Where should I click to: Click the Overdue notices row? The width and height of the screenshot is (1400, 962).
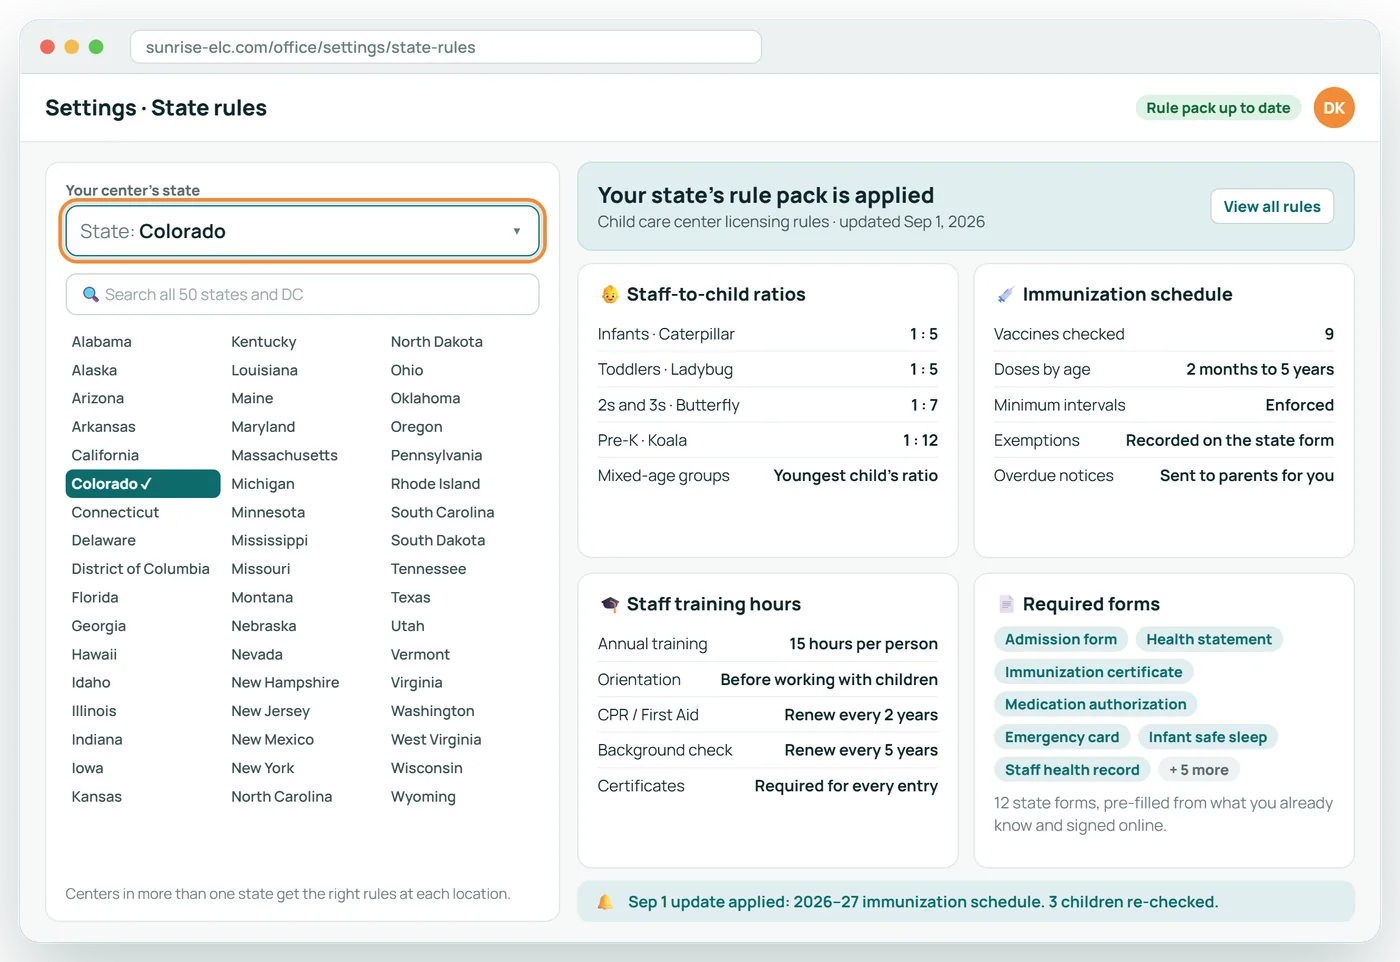[x=1164, y=476]
